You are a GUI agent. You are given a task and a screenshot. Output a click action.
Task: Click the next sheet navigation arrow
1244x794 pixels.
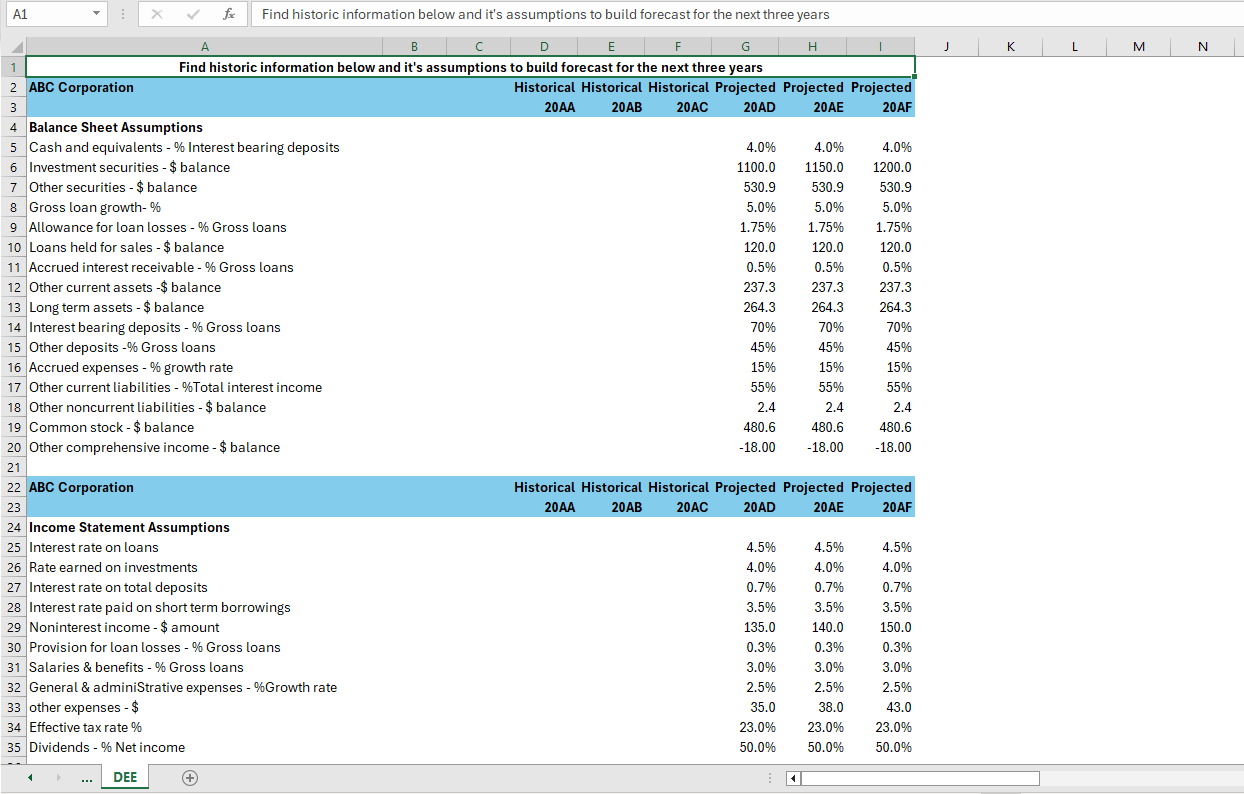click(x=58, y=777)
